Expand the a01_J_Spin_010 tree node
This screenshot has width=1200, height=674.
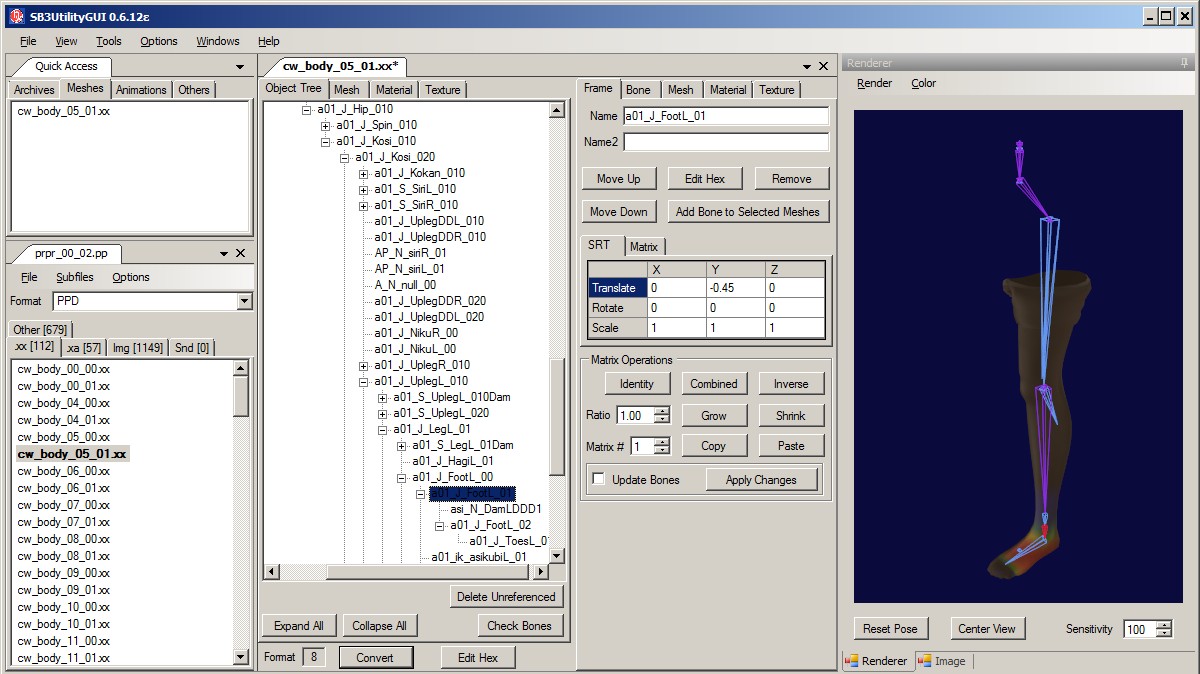[325, 125]
